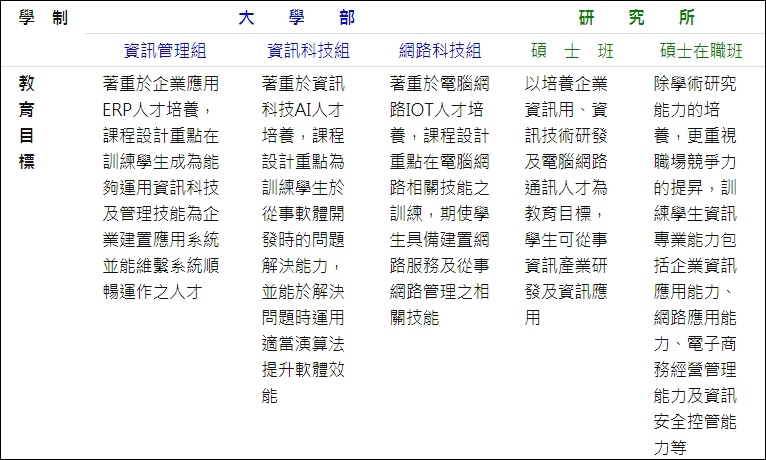The image size is (766, 460).
Task: Select the 網路科技組 column header
Action: pyautogui.click(x=440, y=51)
